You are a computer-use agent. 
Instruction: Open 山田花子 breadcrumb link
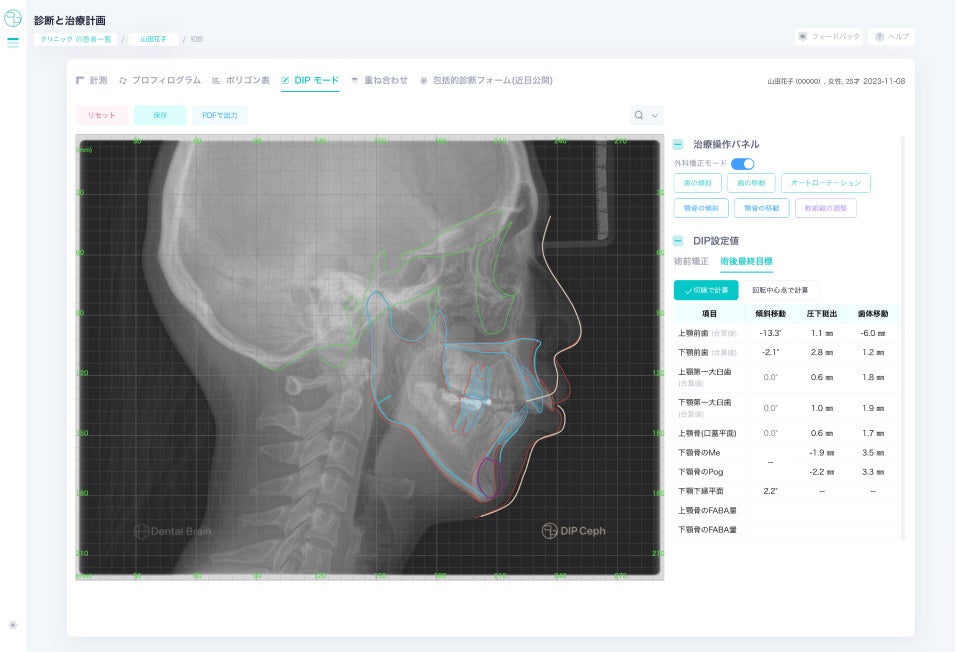pos(153,39)
